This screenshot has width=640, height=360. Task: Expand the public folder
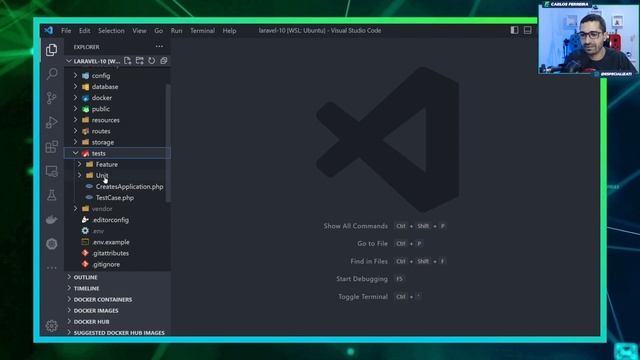[x=118, y=109]
